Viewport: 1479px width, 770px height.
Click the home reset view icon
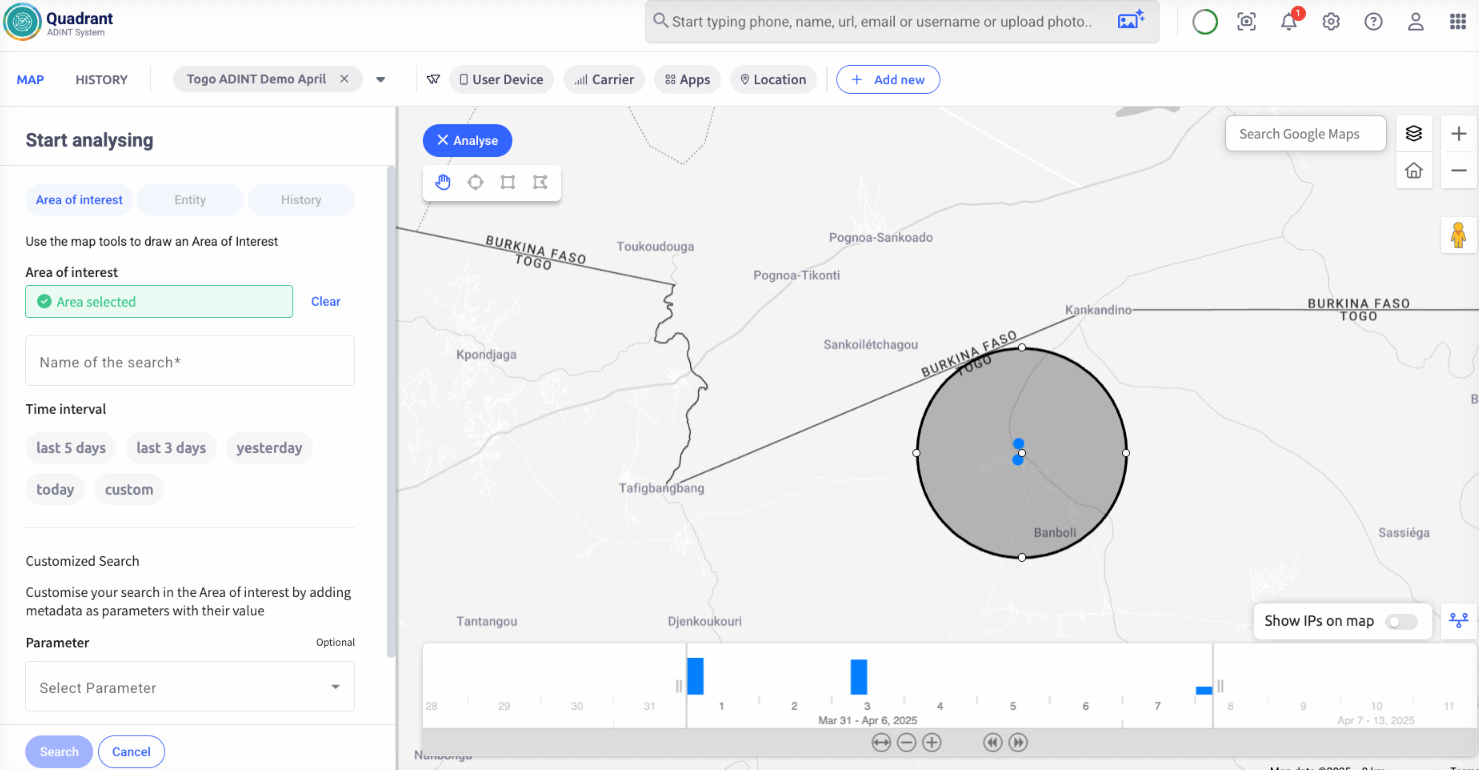tap(1413, 170)
